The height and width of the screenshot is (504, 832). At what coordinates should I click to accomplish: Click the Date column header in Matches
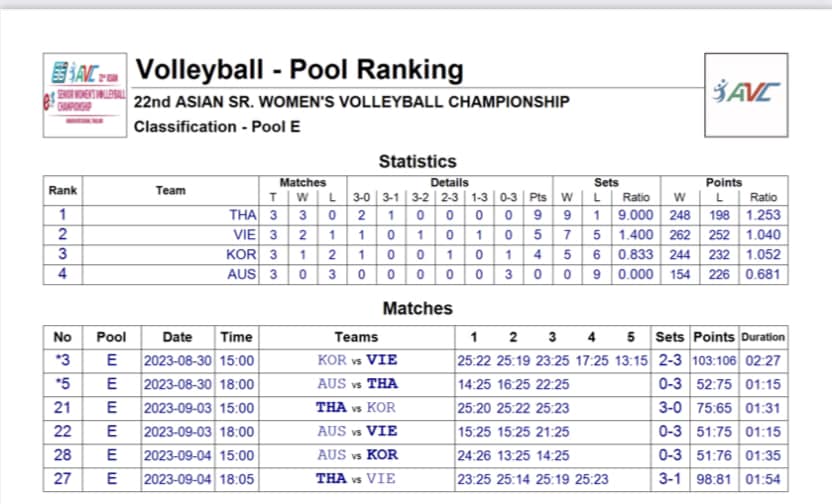(x=177, y=337)
